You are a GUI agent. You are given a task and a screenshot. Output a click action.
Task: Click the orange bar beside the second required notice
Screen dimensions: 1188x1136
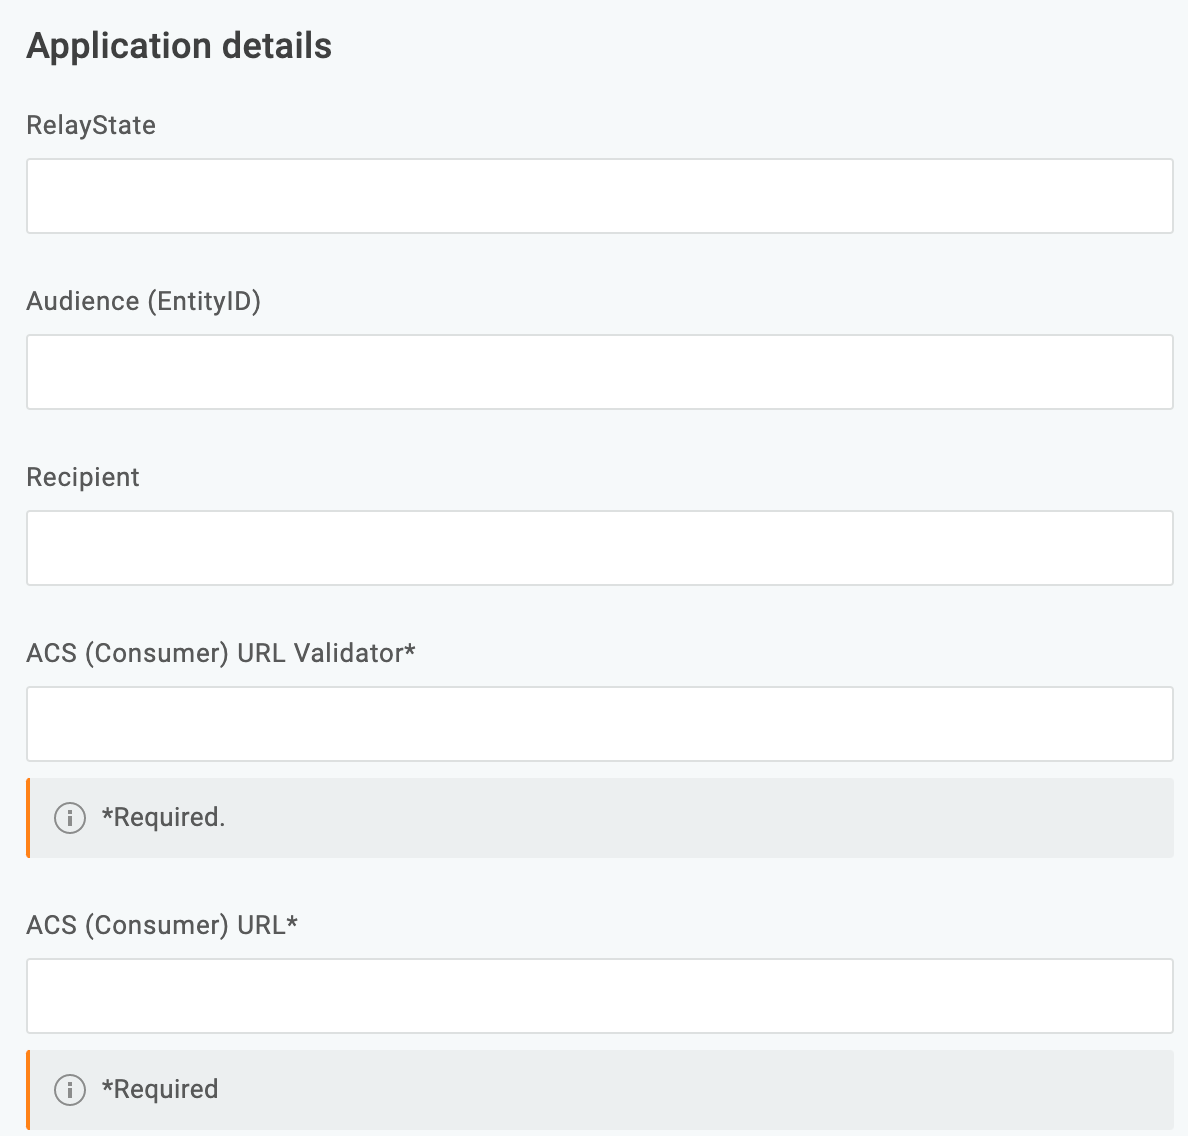pyautogui.click(x=29, y=1089)
